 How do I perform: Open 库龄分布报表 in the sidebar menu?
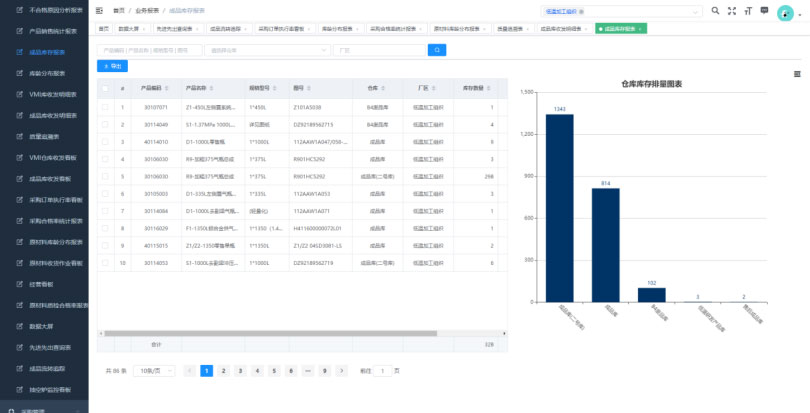tap(47, 73)
